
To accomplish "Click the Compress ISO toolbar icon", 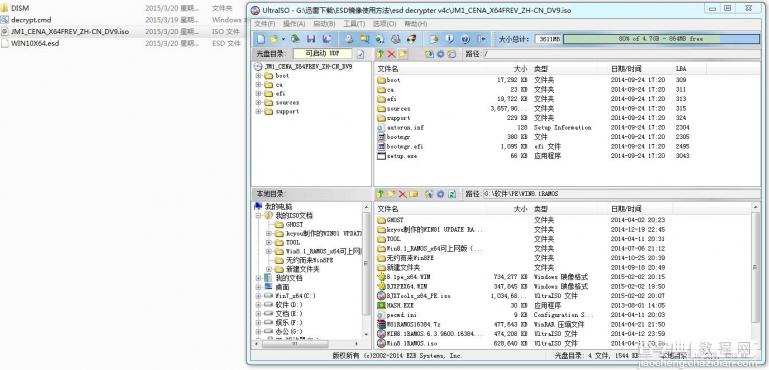I will 380,39.
